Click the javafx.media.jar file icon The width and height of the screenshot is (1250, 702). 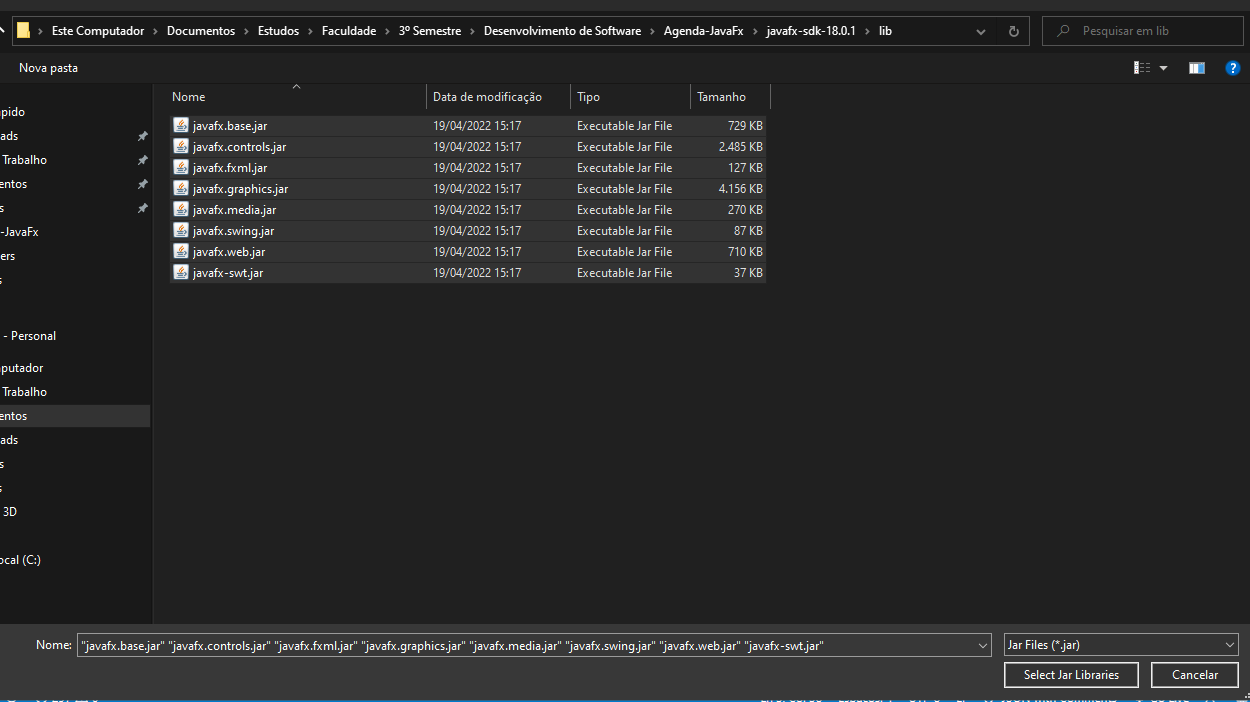pos(181,210)
